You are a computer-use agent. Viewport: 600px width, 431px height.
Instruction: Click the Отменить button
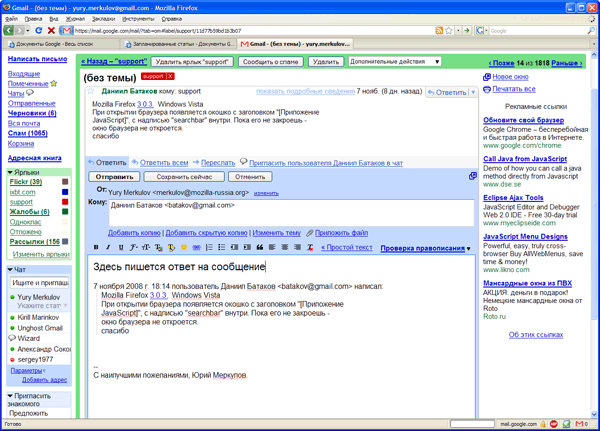[250, 177]
